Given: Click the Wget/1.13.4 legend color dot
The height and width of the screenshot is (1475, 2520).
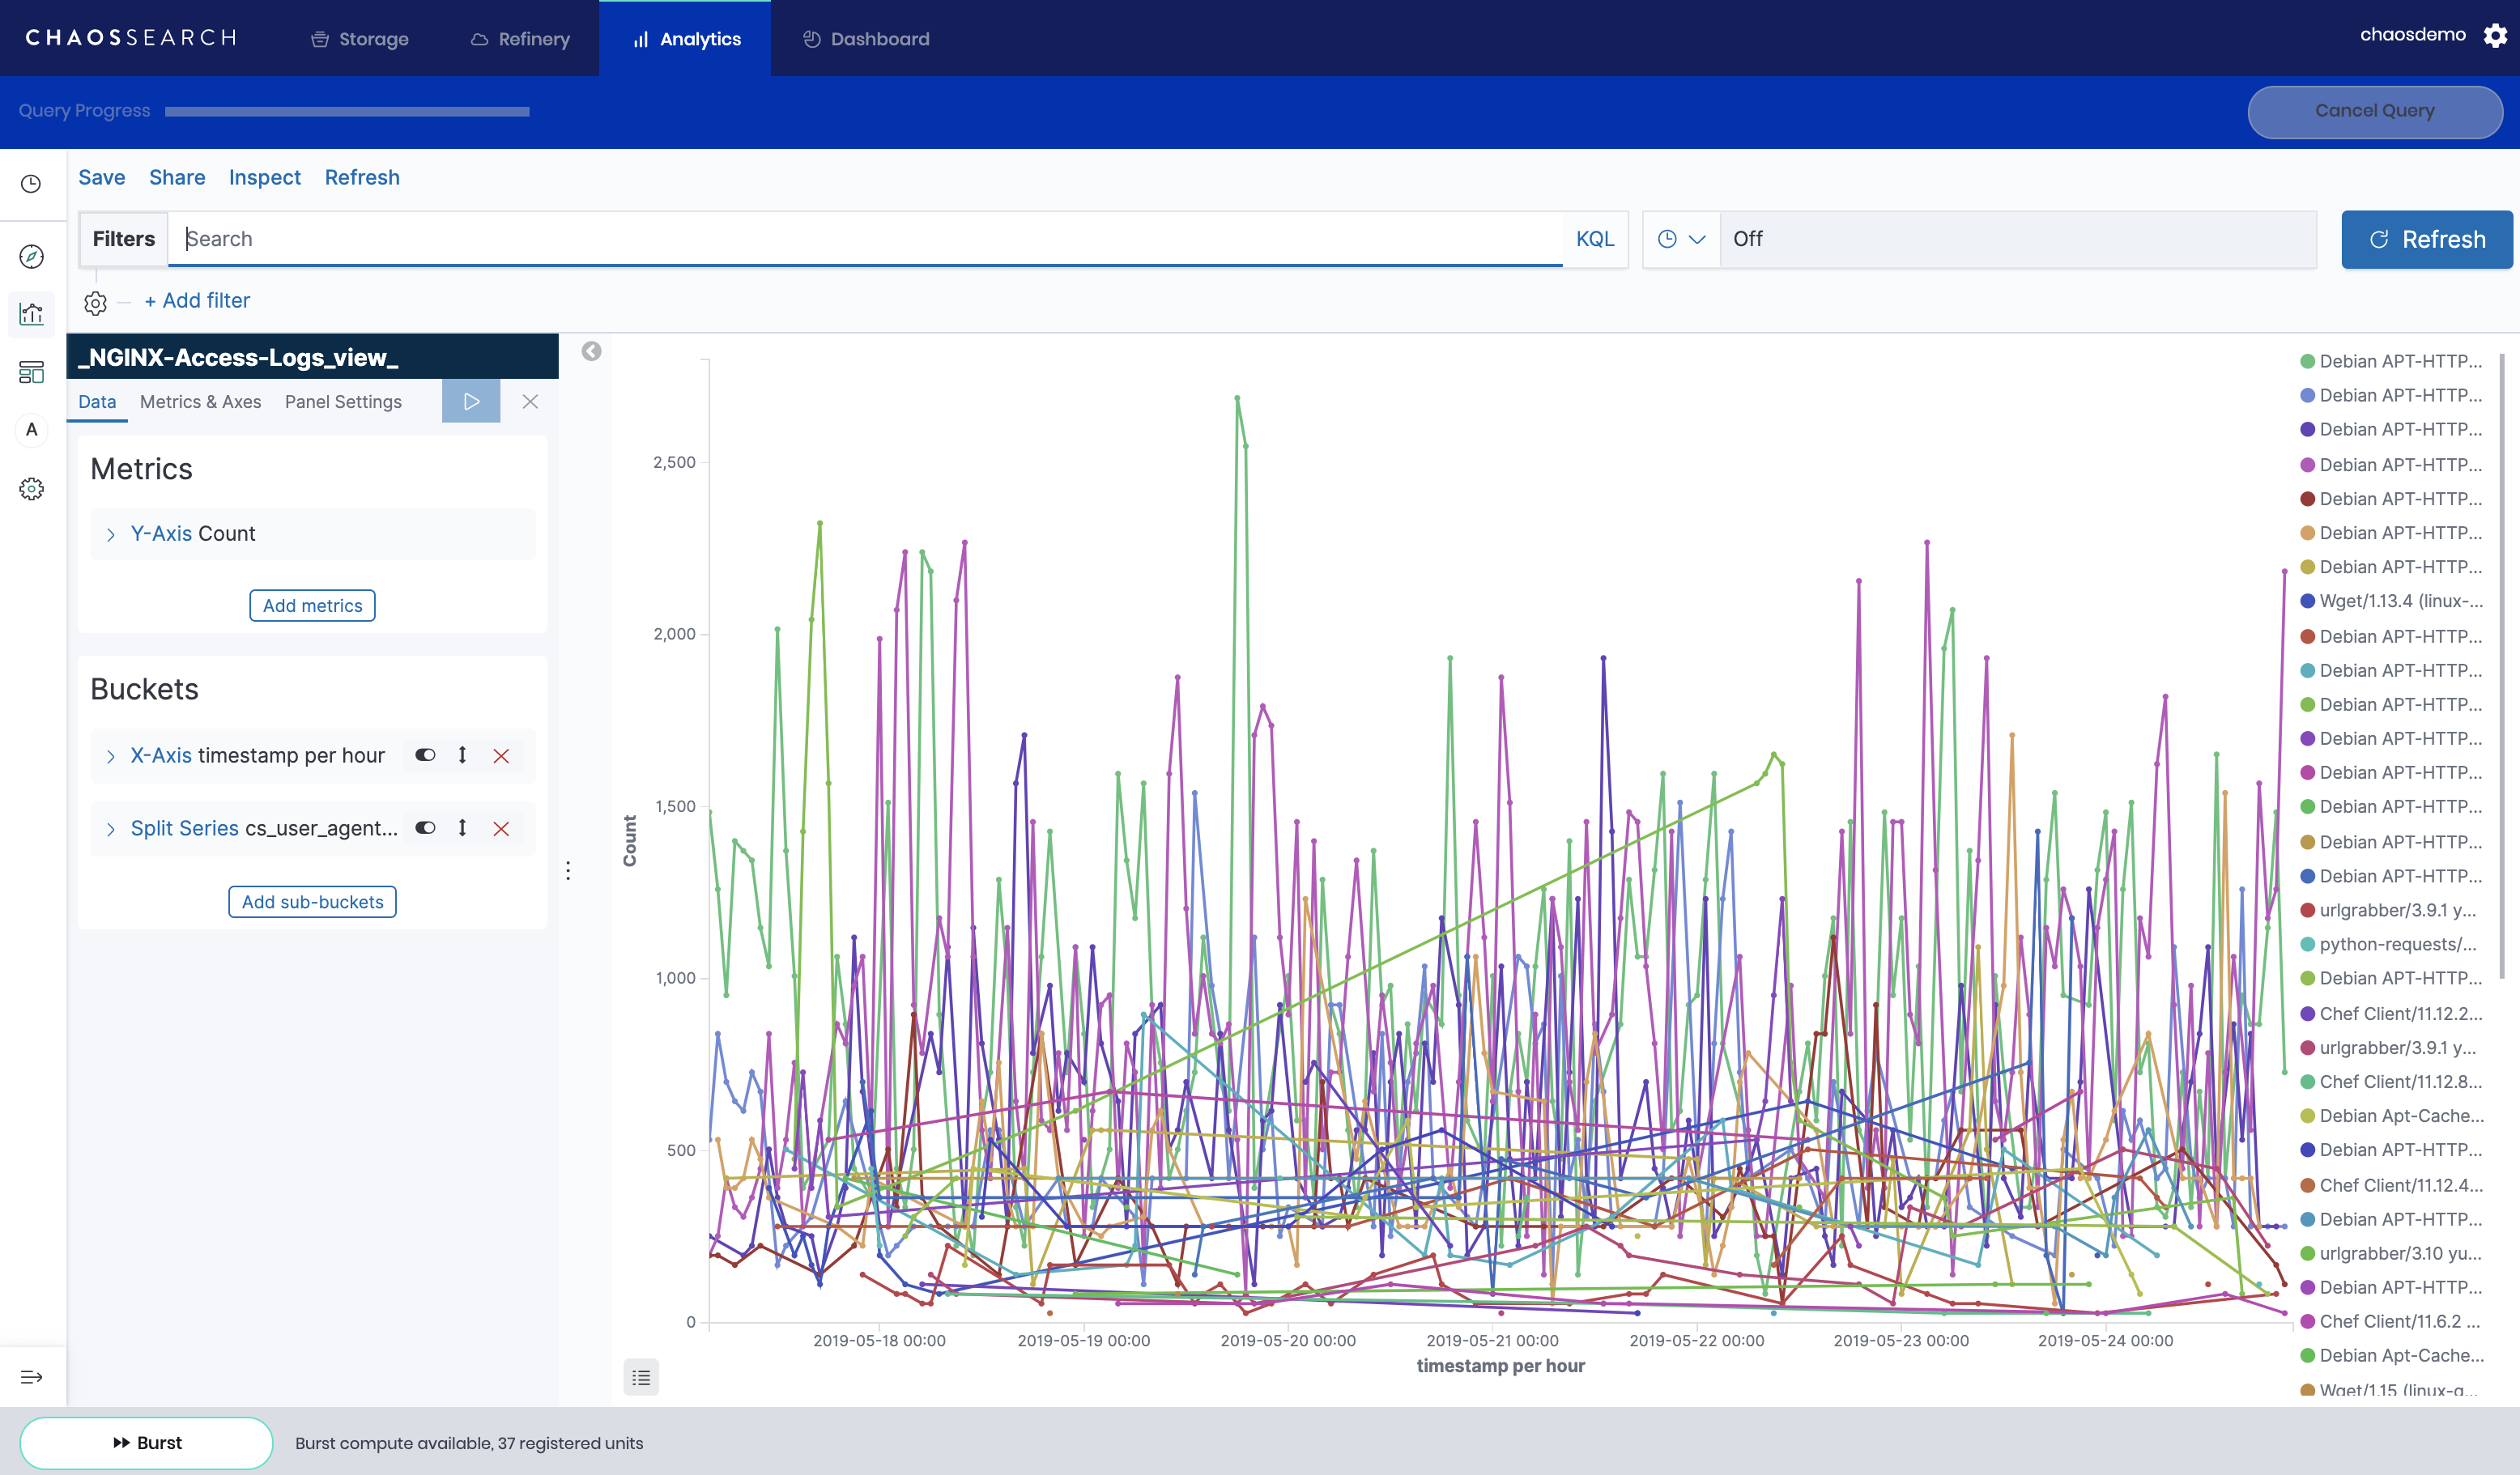Looking at the screenshot, I should [x=2307, y=601].
